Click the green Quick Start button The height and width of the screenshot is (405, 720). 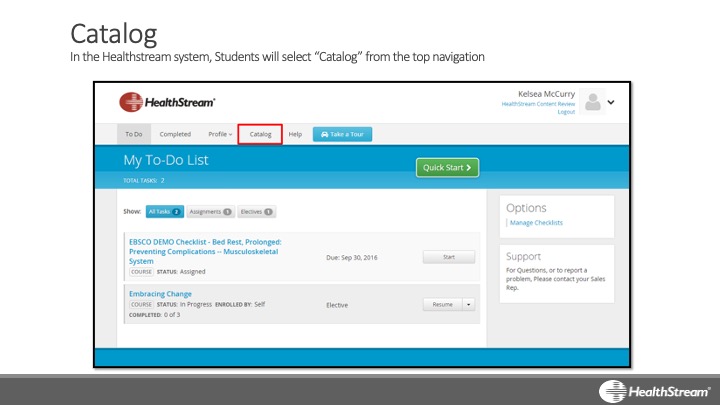[447, 168]
